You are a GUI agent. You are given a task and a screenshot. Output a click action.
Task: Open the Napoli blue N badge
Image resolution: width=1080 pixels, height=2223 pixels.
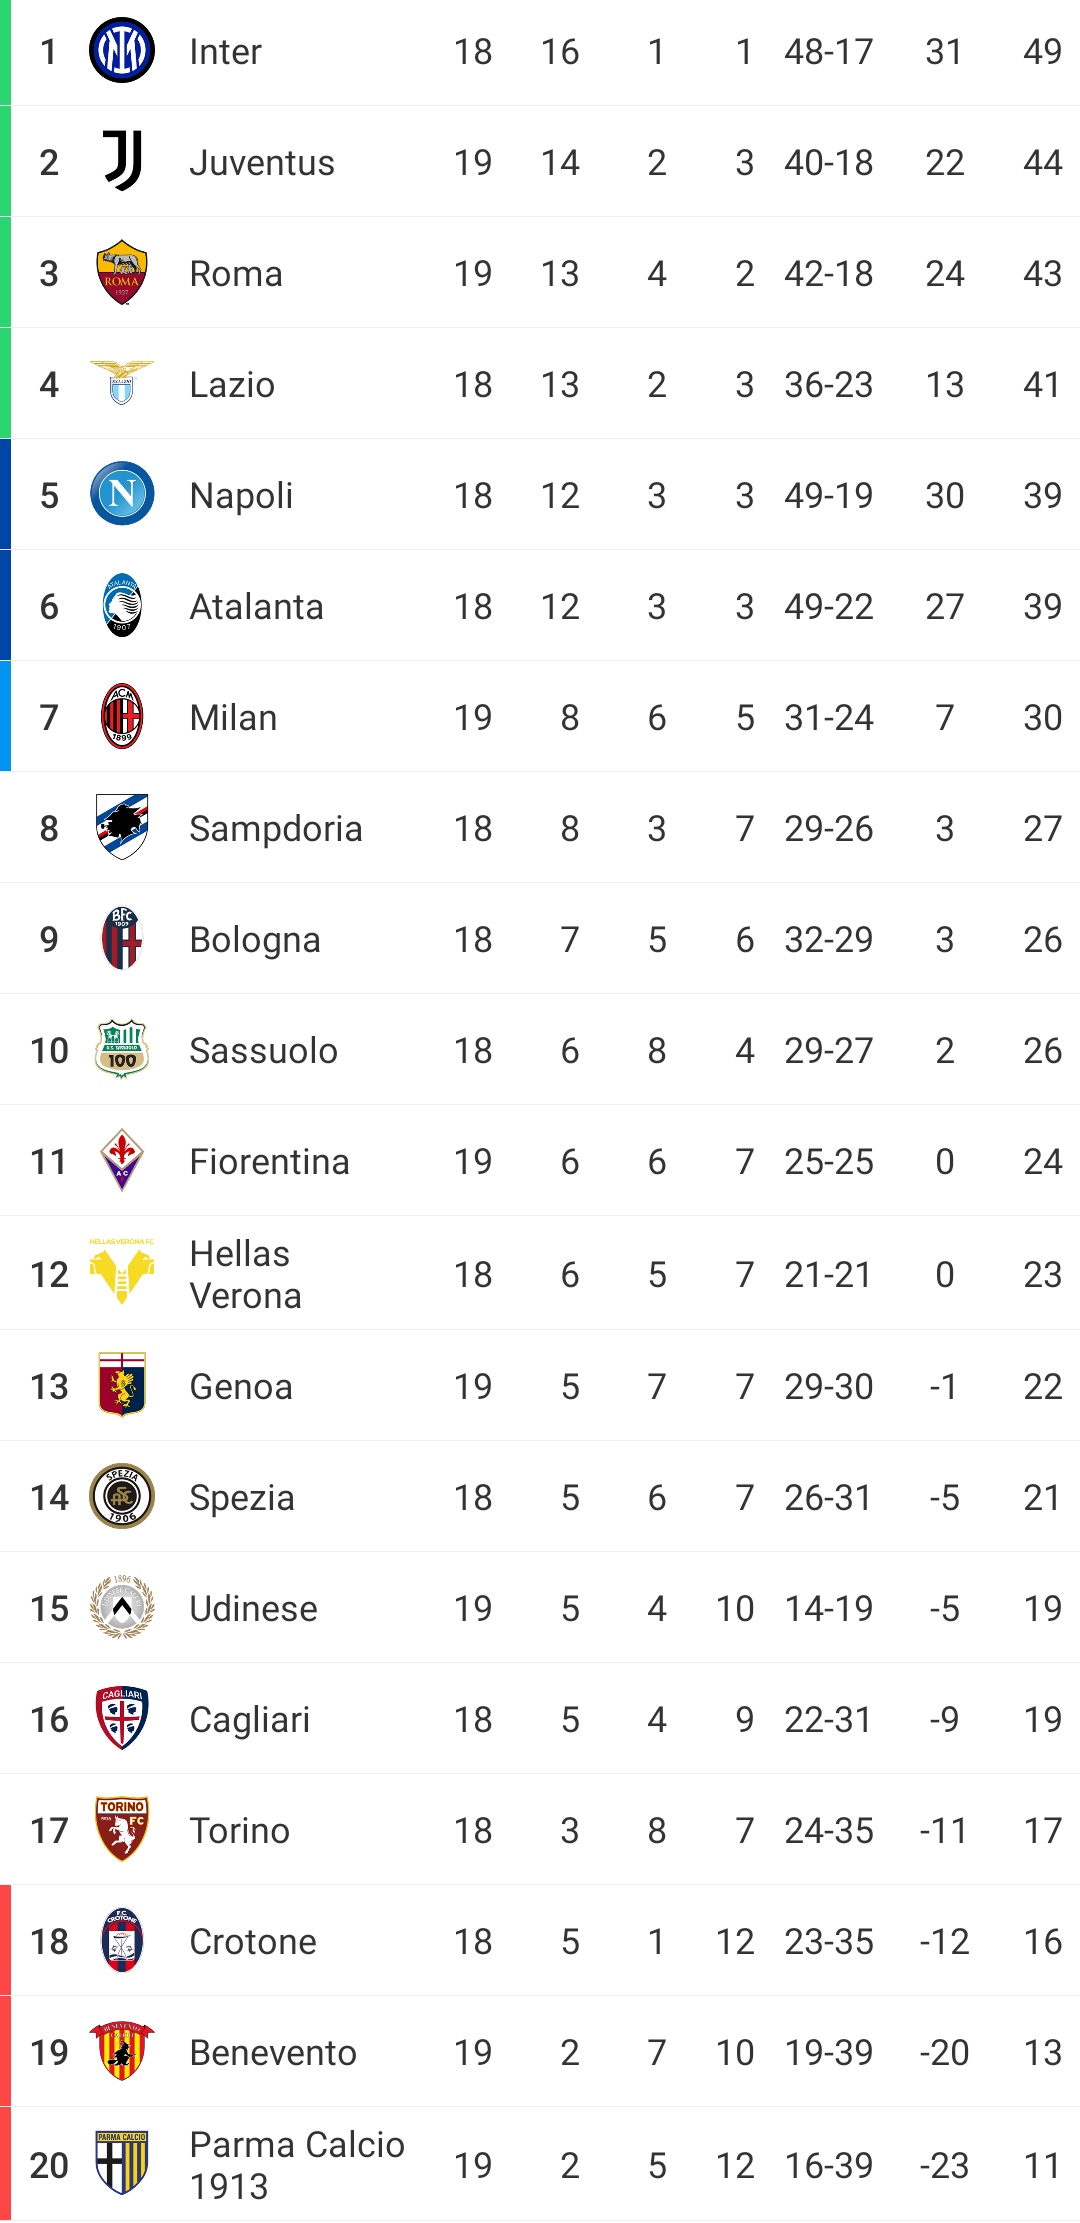coord(122,494)
